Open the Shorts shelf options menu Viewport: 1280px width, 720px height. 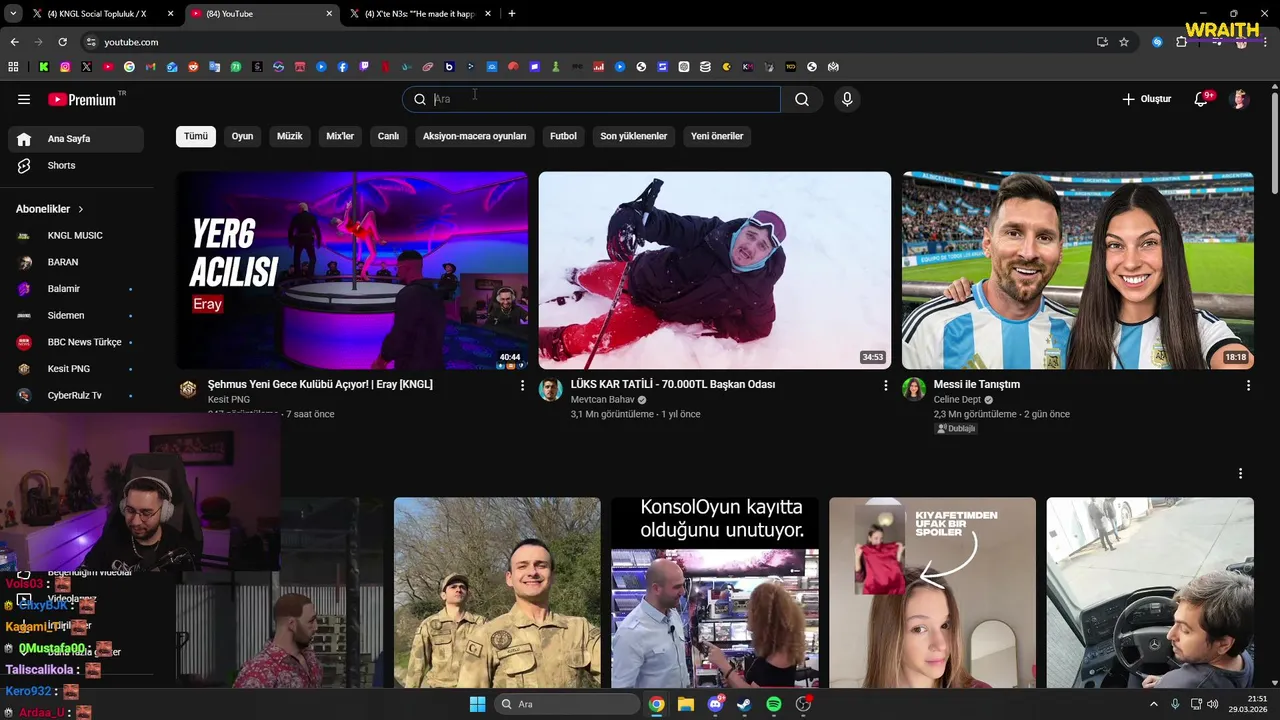1240,473
